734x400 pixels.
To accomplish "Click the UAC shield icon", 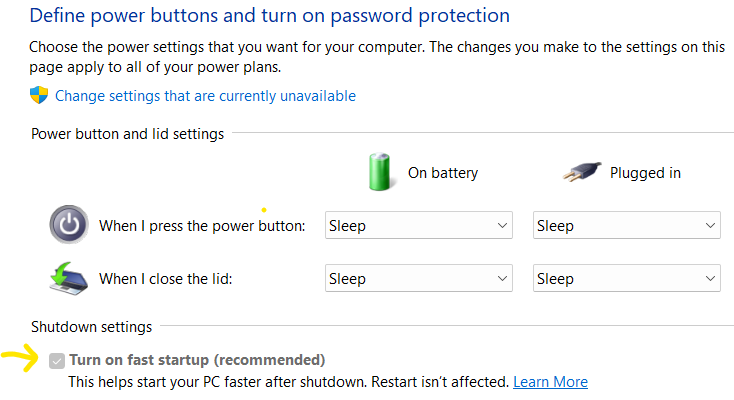I will pyautogui.click(x=39, y=96).
